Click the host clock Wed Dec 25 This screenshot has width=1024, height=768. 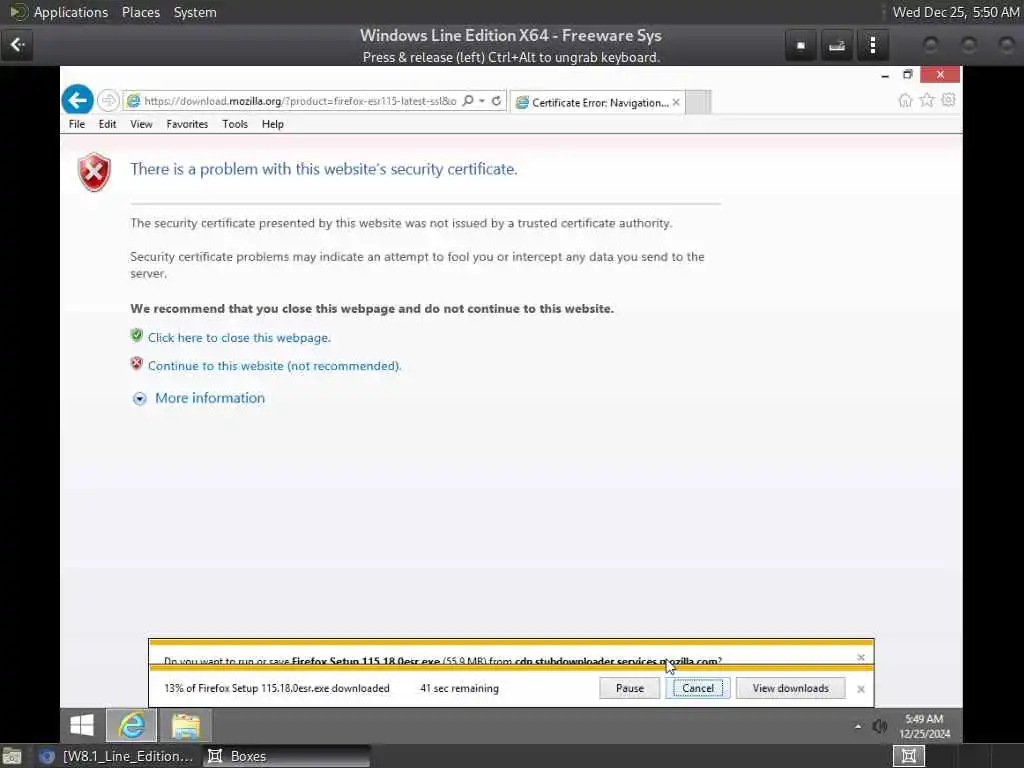click(x=955, y=12)
